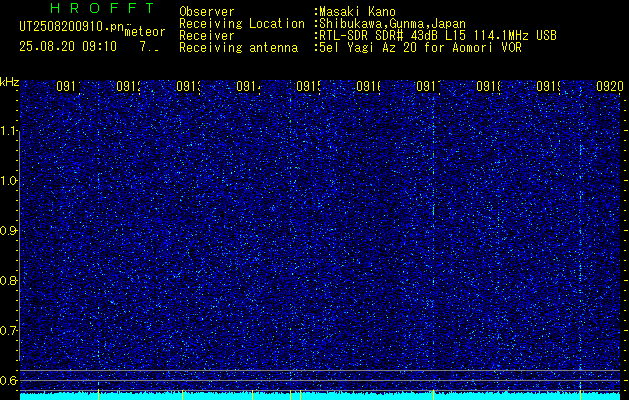Screen dimensions: 629x400
Task: Click the 0920 time label
Action: 610,86
